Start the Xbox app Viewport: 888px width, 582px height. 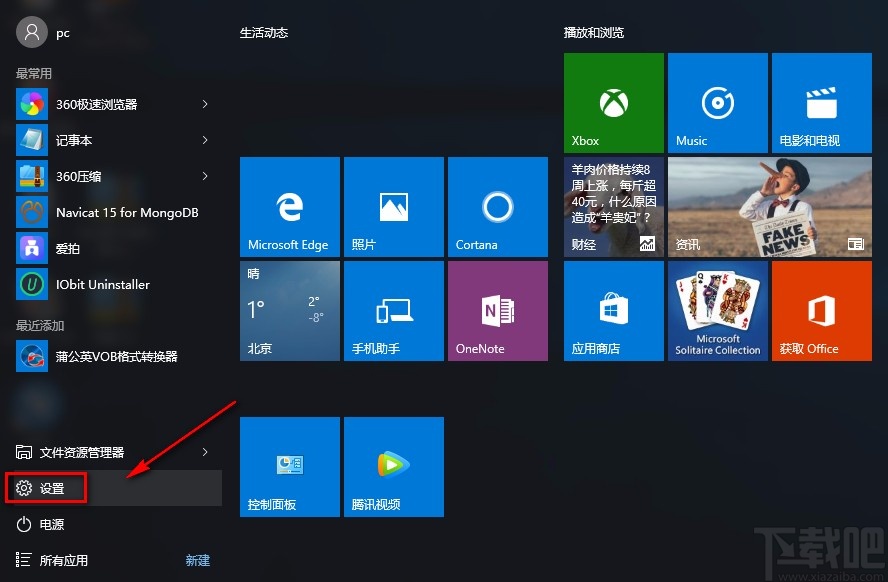pos(613,102)
